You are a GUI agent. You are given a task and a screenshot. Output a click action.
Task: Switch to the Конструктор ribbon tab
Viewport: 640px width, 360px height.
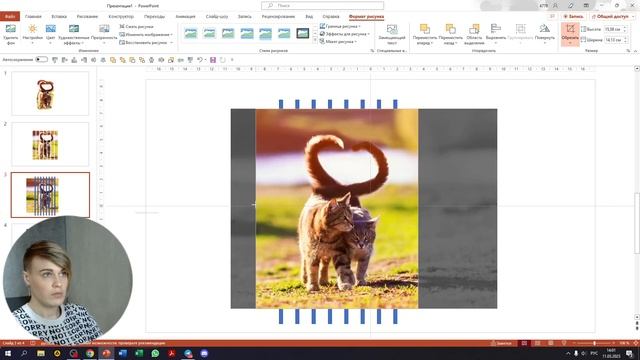click(121, 16)
